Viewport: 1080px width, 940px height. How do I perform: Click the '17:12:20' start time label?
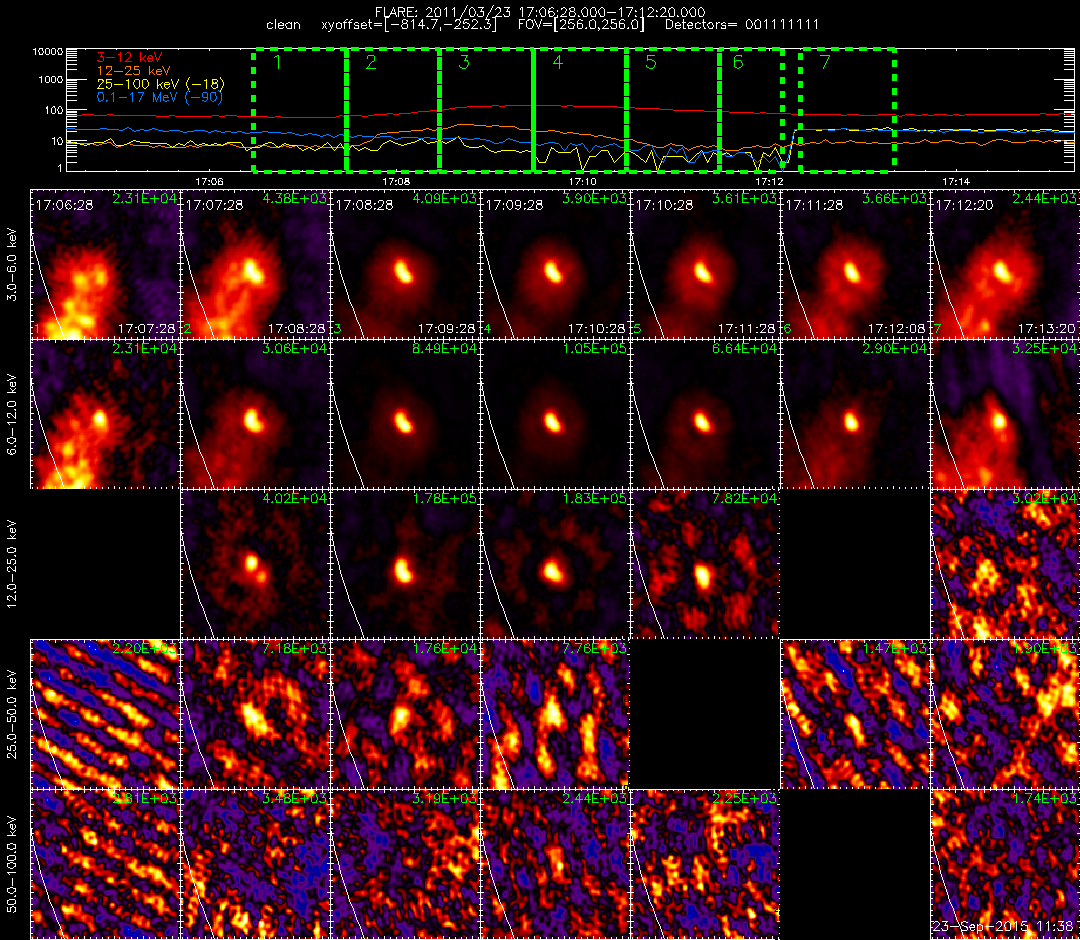962,205
